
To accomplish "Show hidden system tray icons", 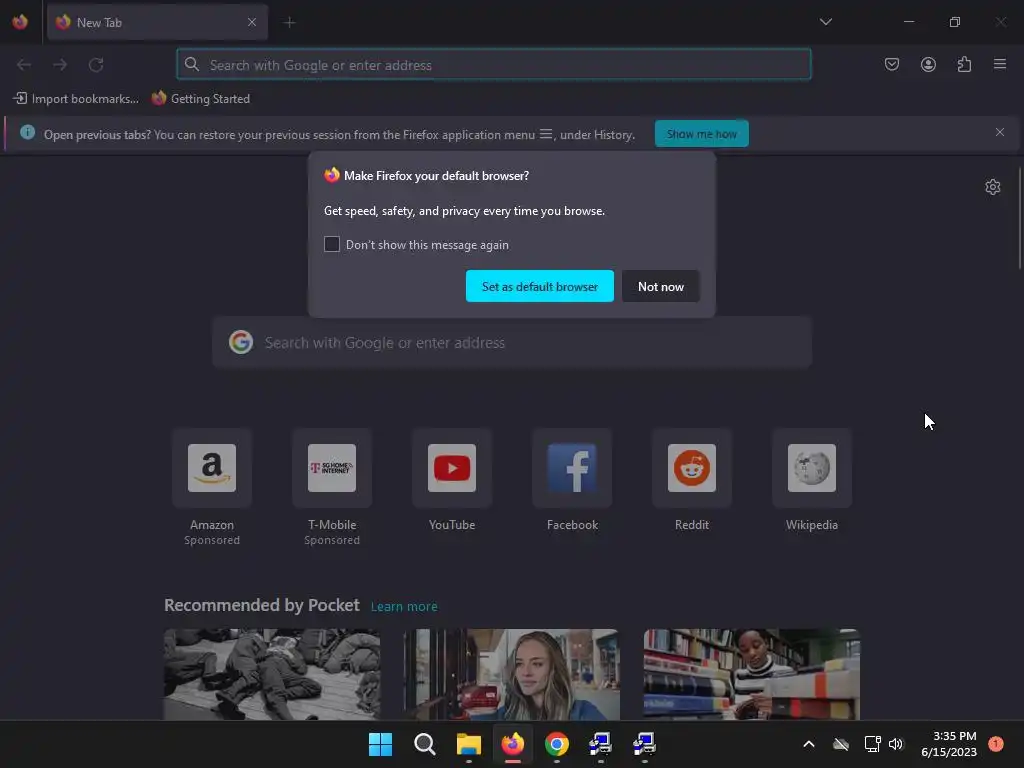I will click(808, 744).
